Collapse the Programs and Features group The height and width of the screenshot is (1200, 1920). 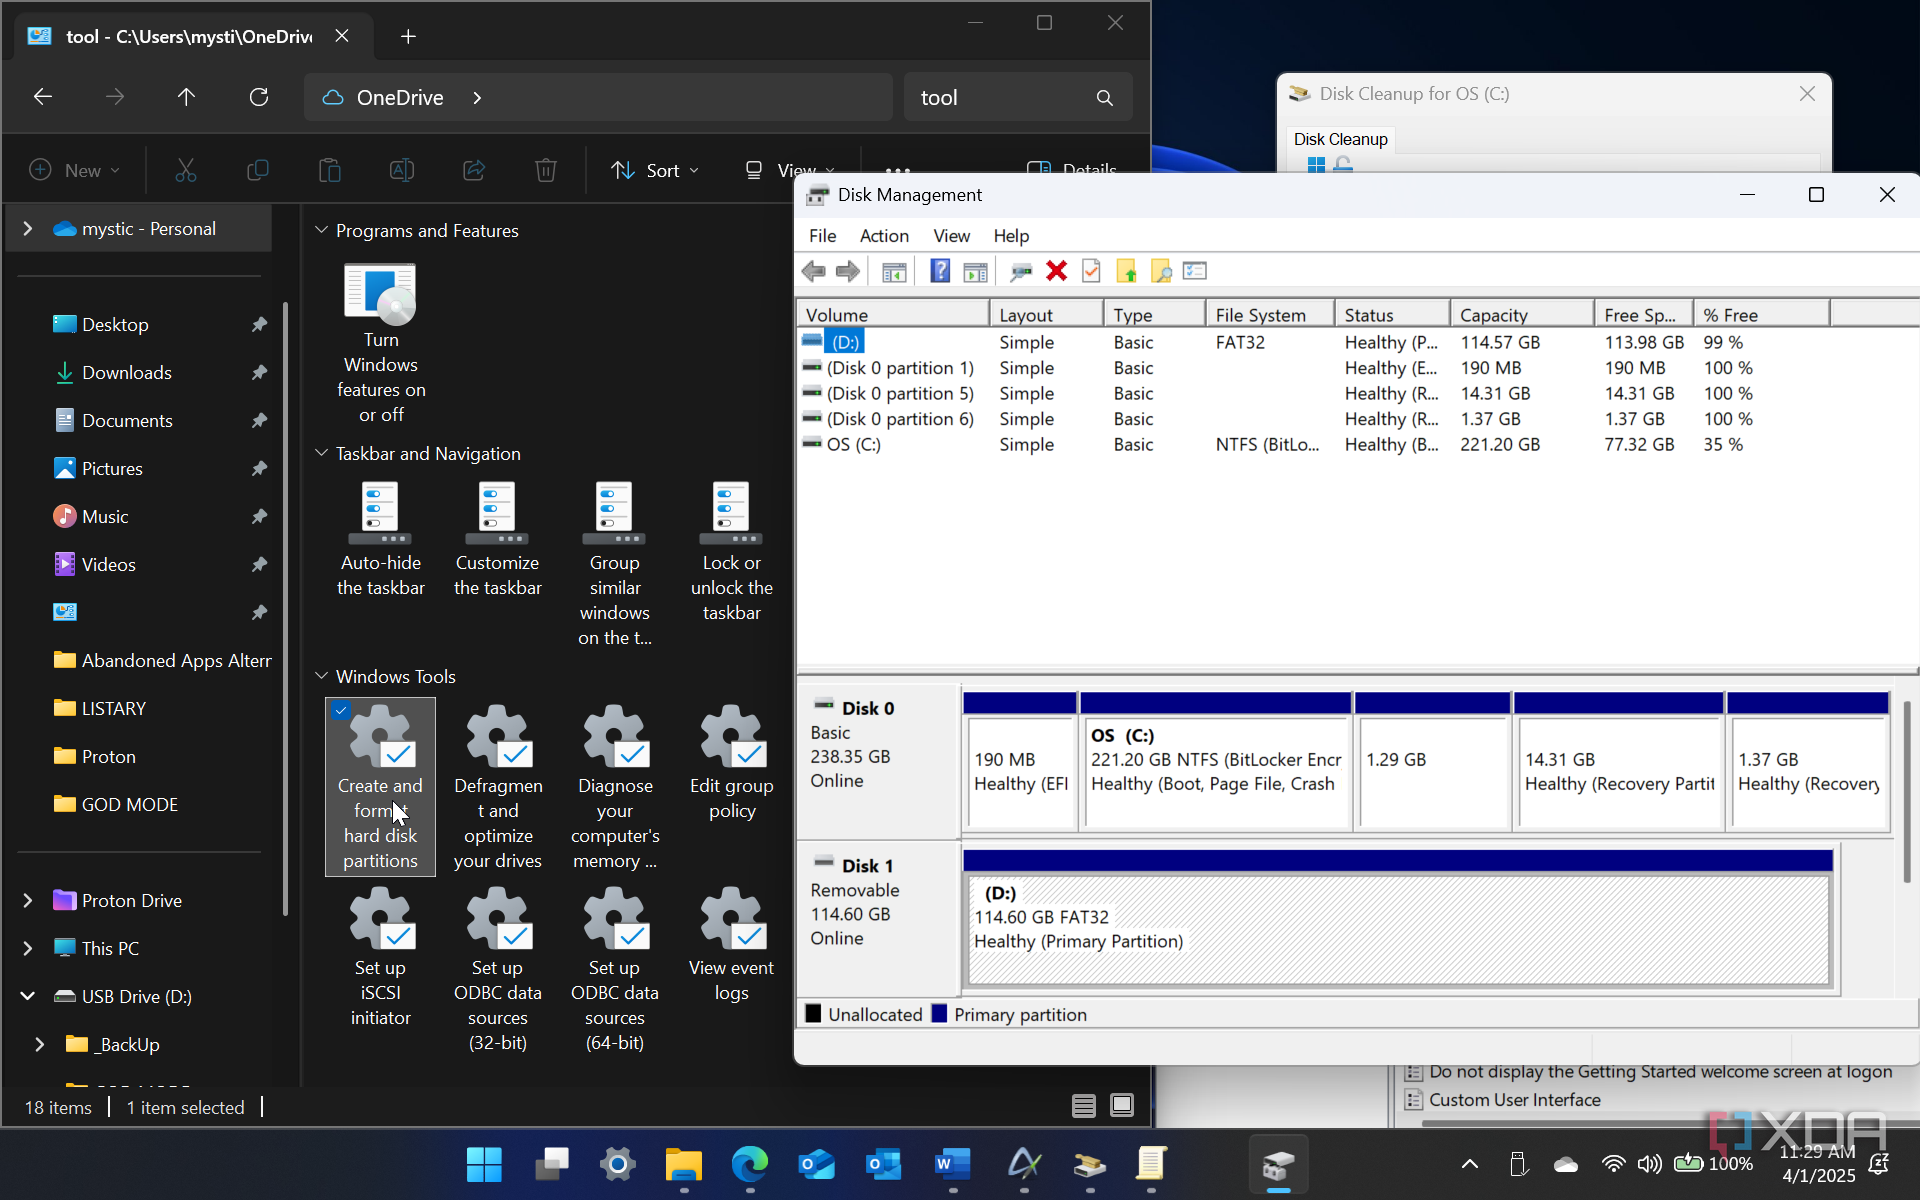[322, 230]
